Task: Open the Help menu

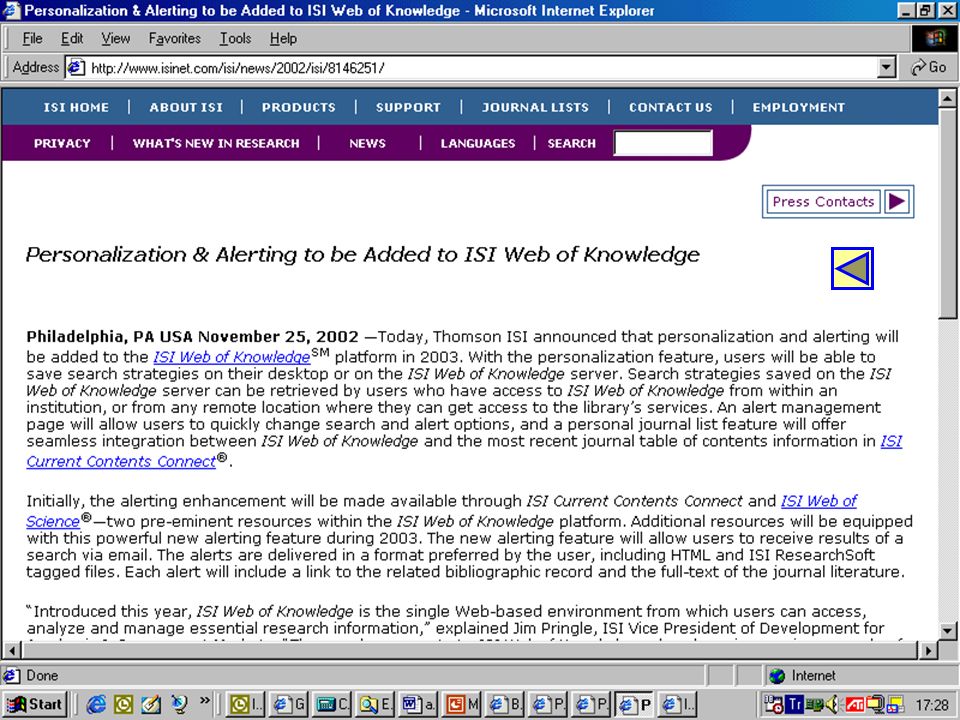Action: click(x=283, y=39)
